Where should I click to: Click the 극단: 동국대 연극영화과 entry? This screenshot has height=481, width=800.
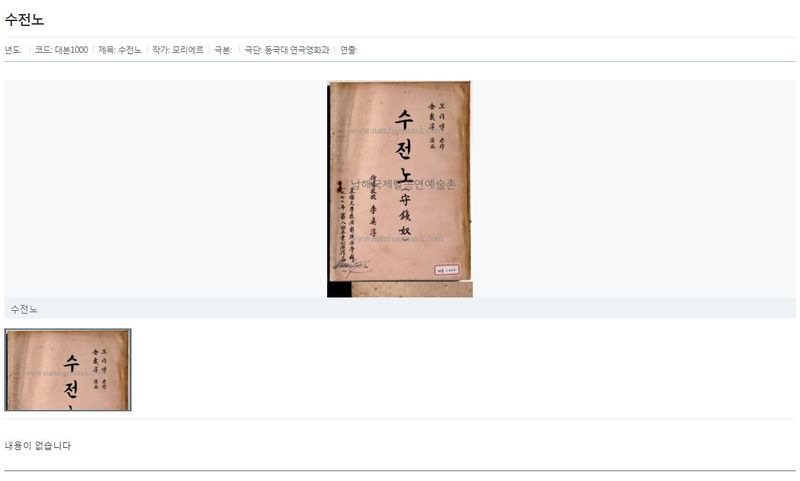pyautogui.click(x=287, y=50)
